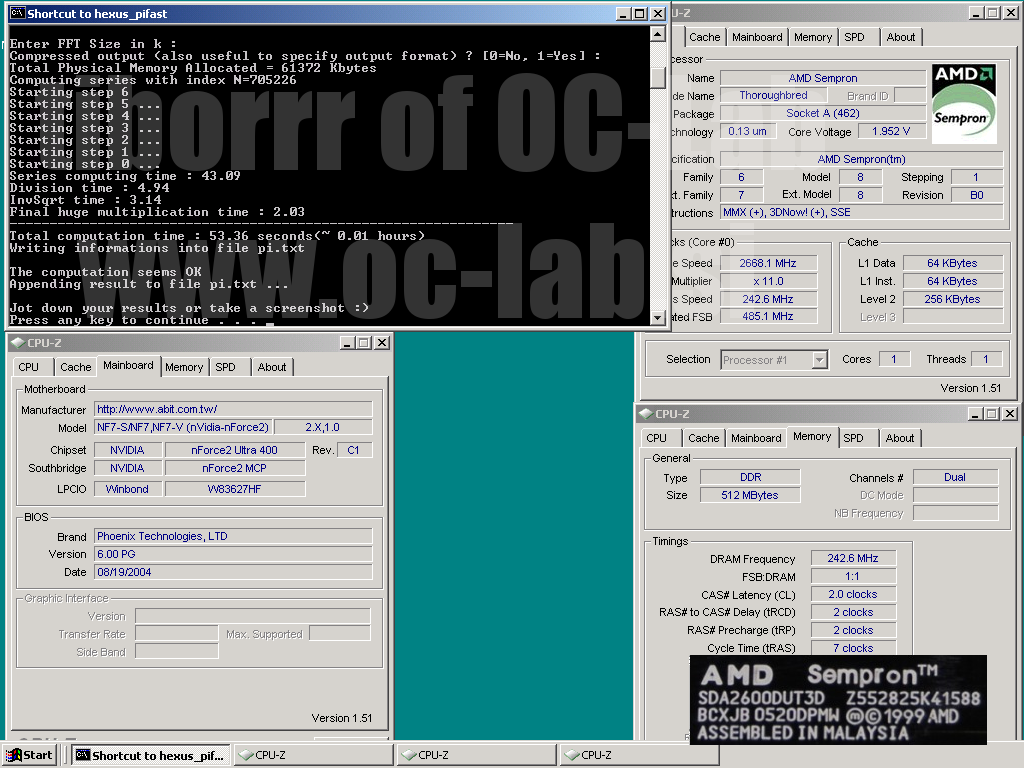1024x768 pixels.
Task: Click the motherboard Model NF7-S/NF7 field
Action: (x=182, y=427)
